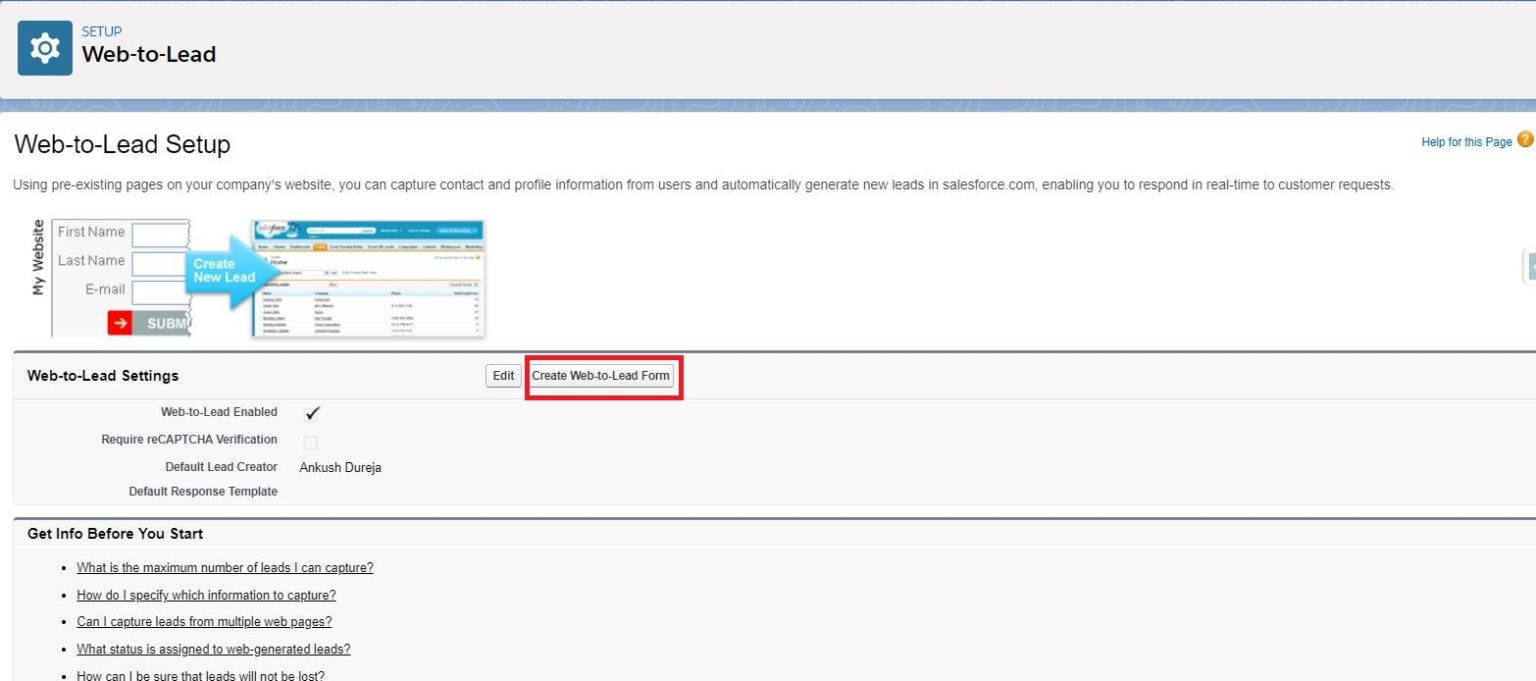This screenshot has width=1536, height=681.
Task: Open 'What is the maximum number of leads I can capture?'
Action: [224, 567]
